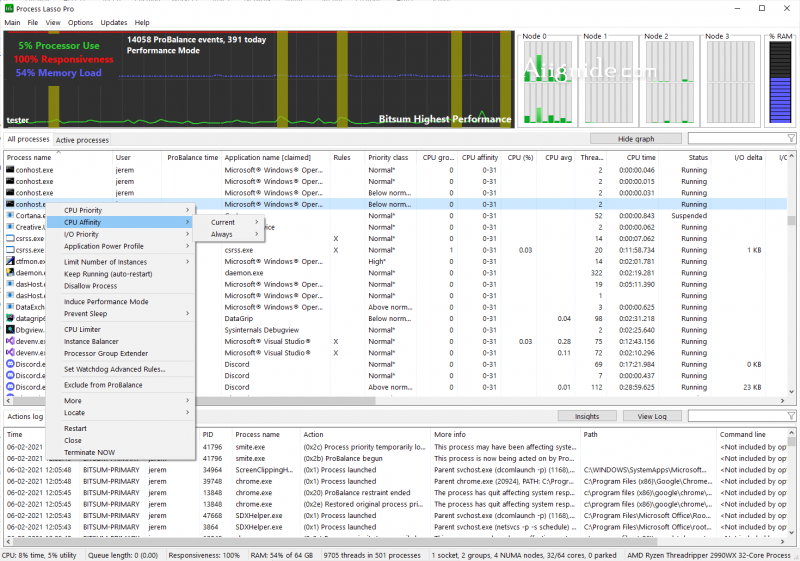Select Induce Performance Mode
The image size is (800, 561).
pos(120,302)
